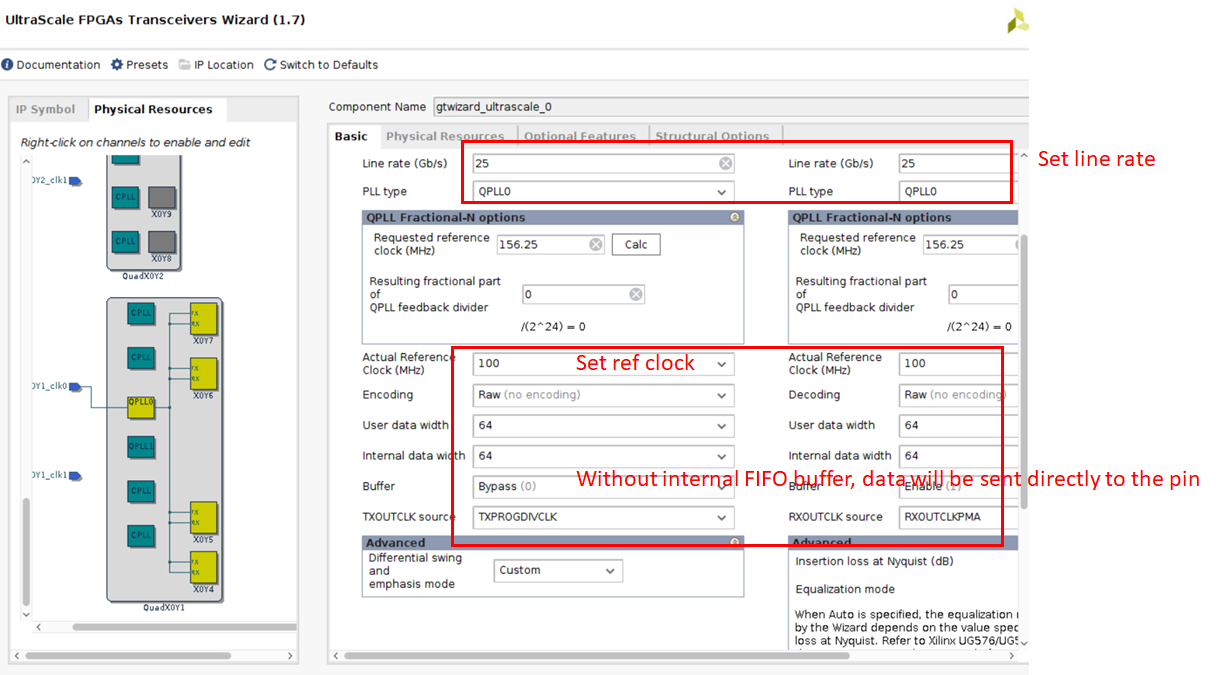Click the Switch to Defaults label
This screenshot has height=675, width=1216.
point(329,65)
